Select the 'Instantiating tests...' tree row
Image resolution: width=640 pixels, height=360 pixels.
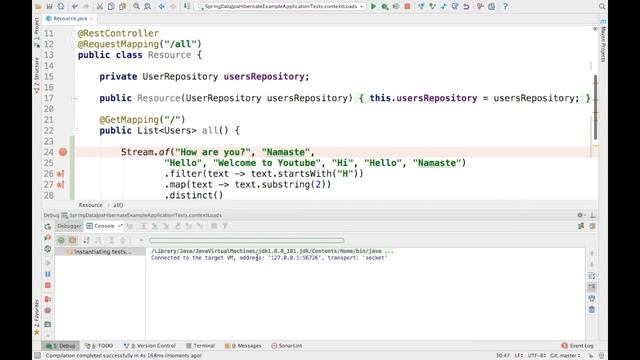pyautogui.click(x=100, y=252)
